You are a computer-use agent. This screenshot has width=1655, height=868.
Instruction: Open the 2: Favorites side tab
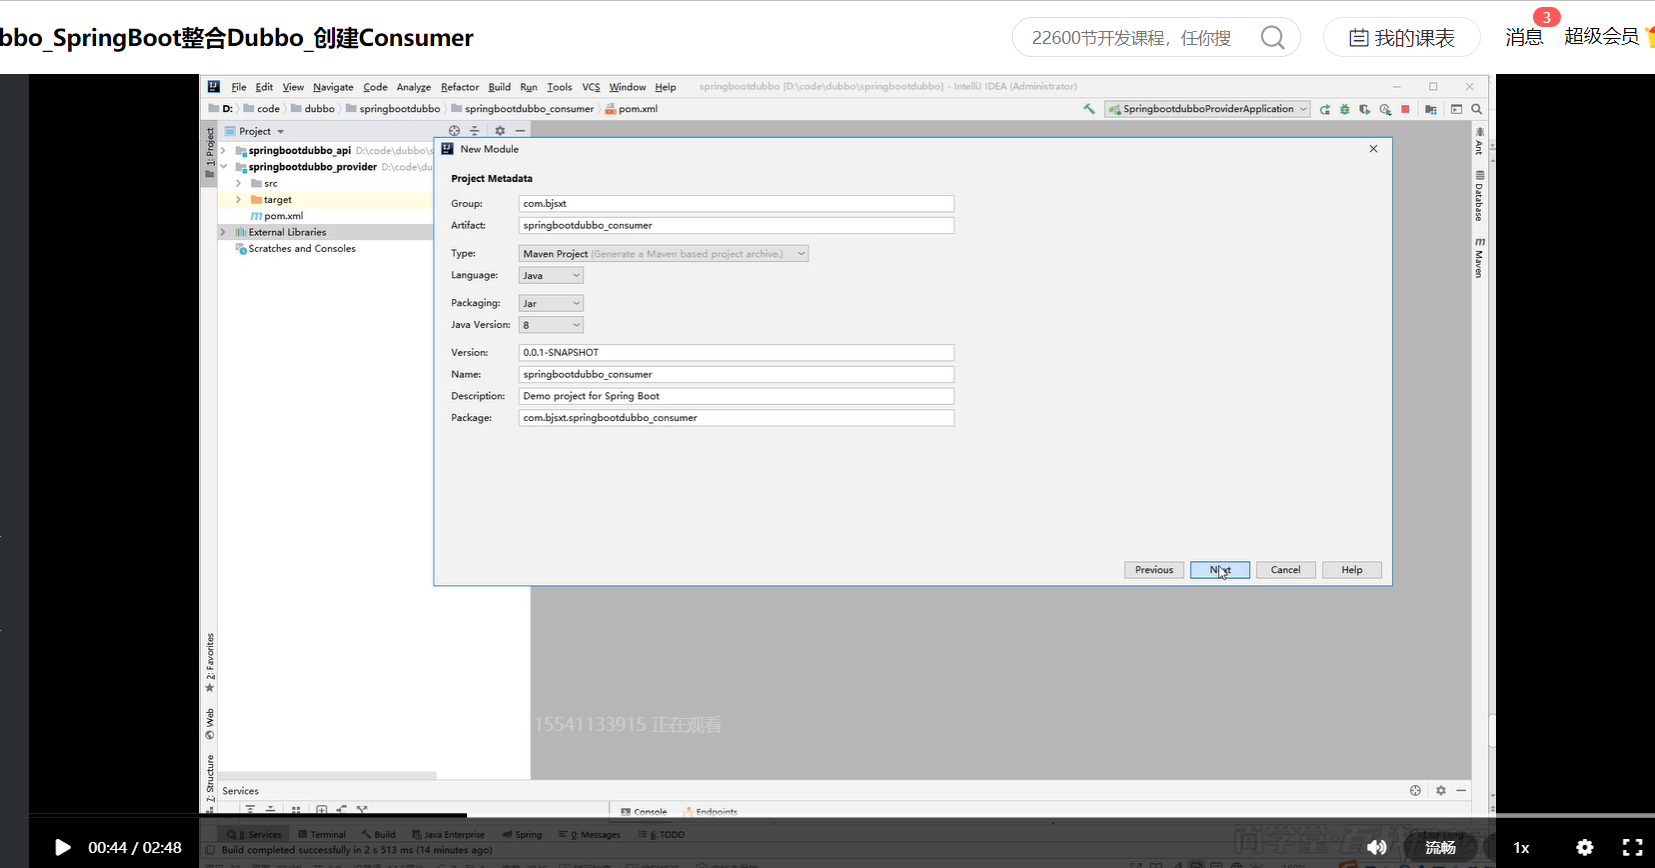point(210,662)
